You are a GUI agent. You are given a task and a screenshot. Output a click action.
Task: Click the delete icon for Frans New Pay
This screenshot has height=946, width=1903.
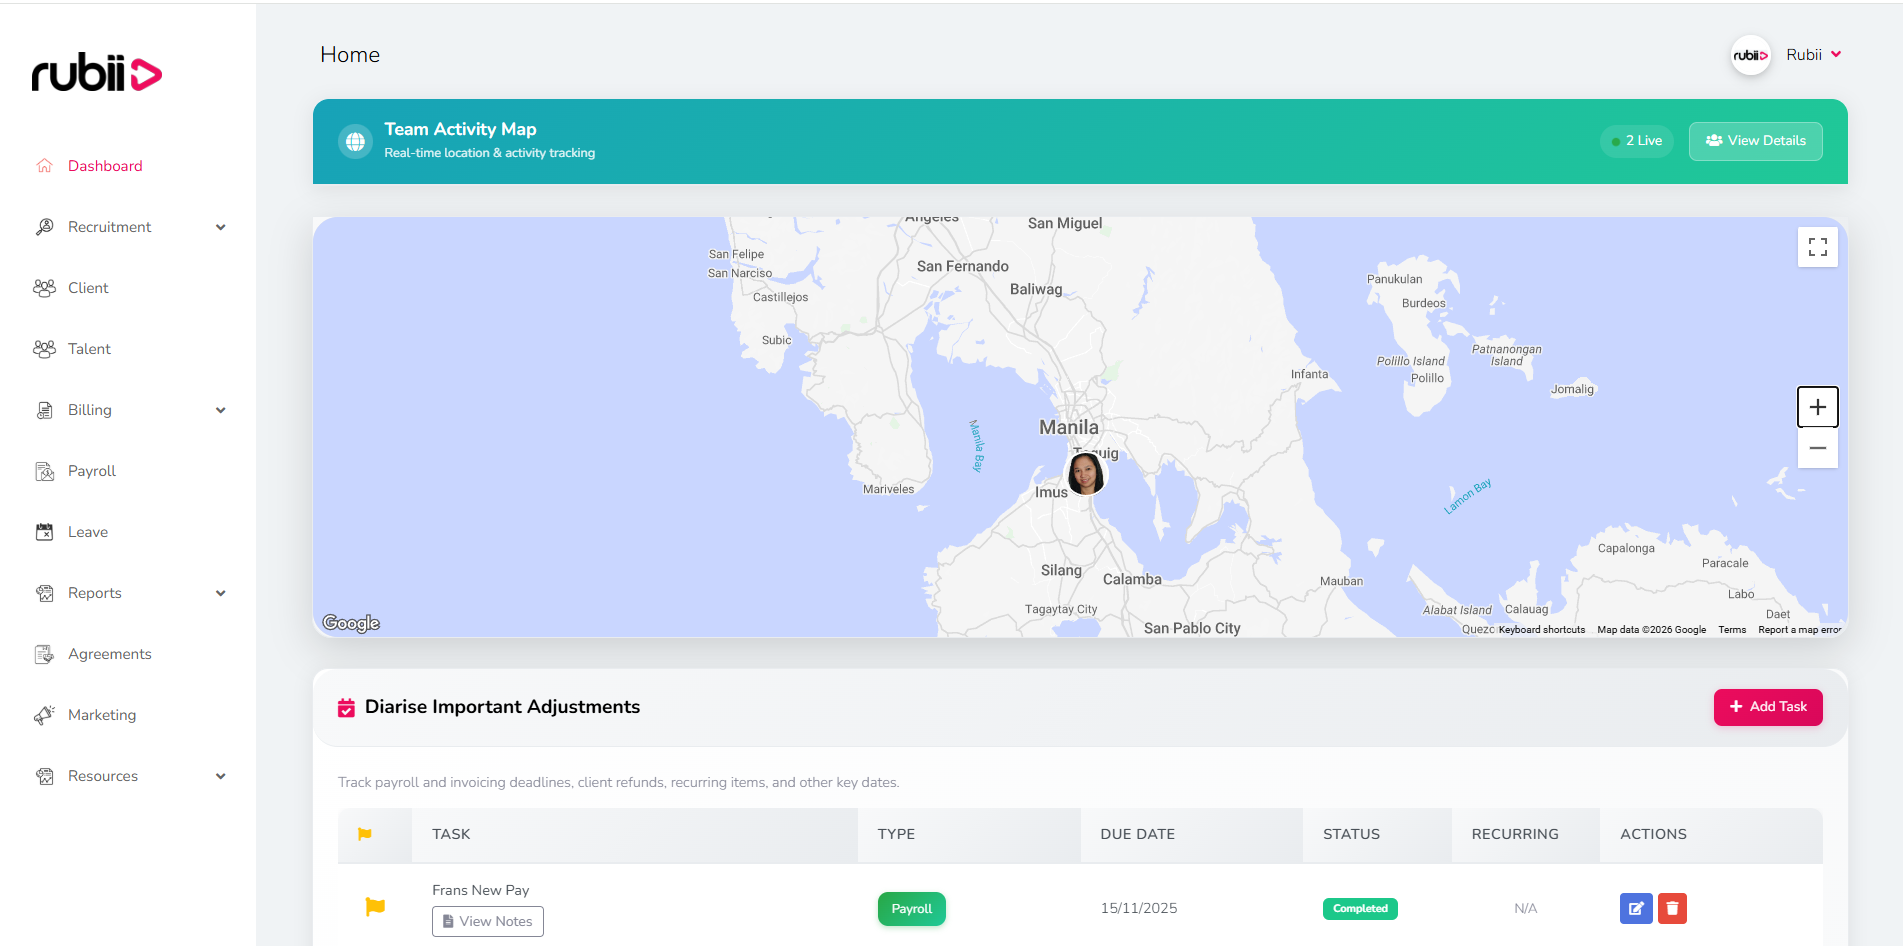[1672, 908]
